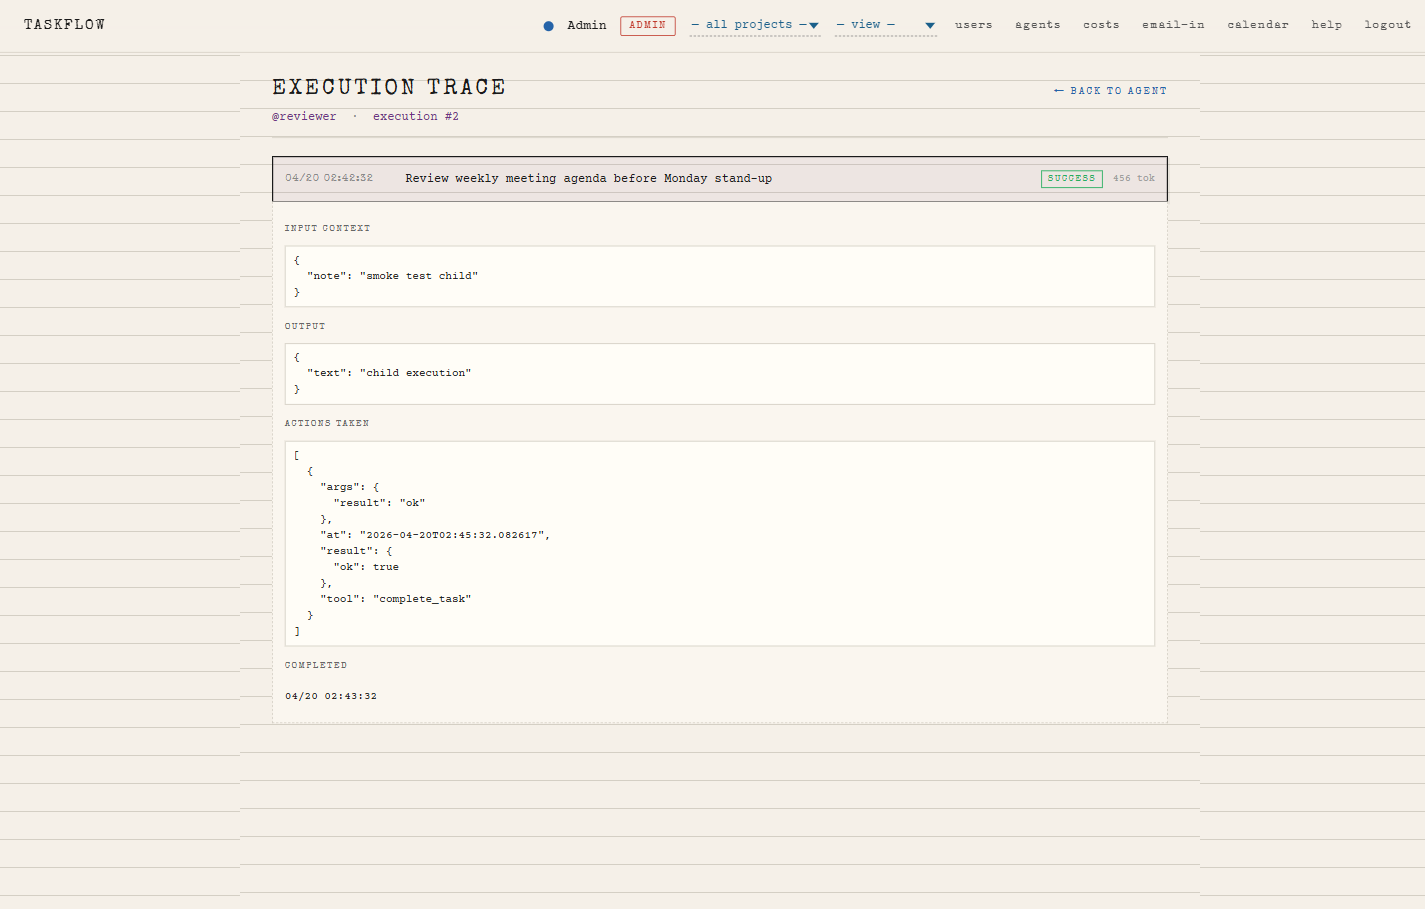This screenshot has height=909, width=1425.
Task: Click the logout link
Action: coord(1387,25)
